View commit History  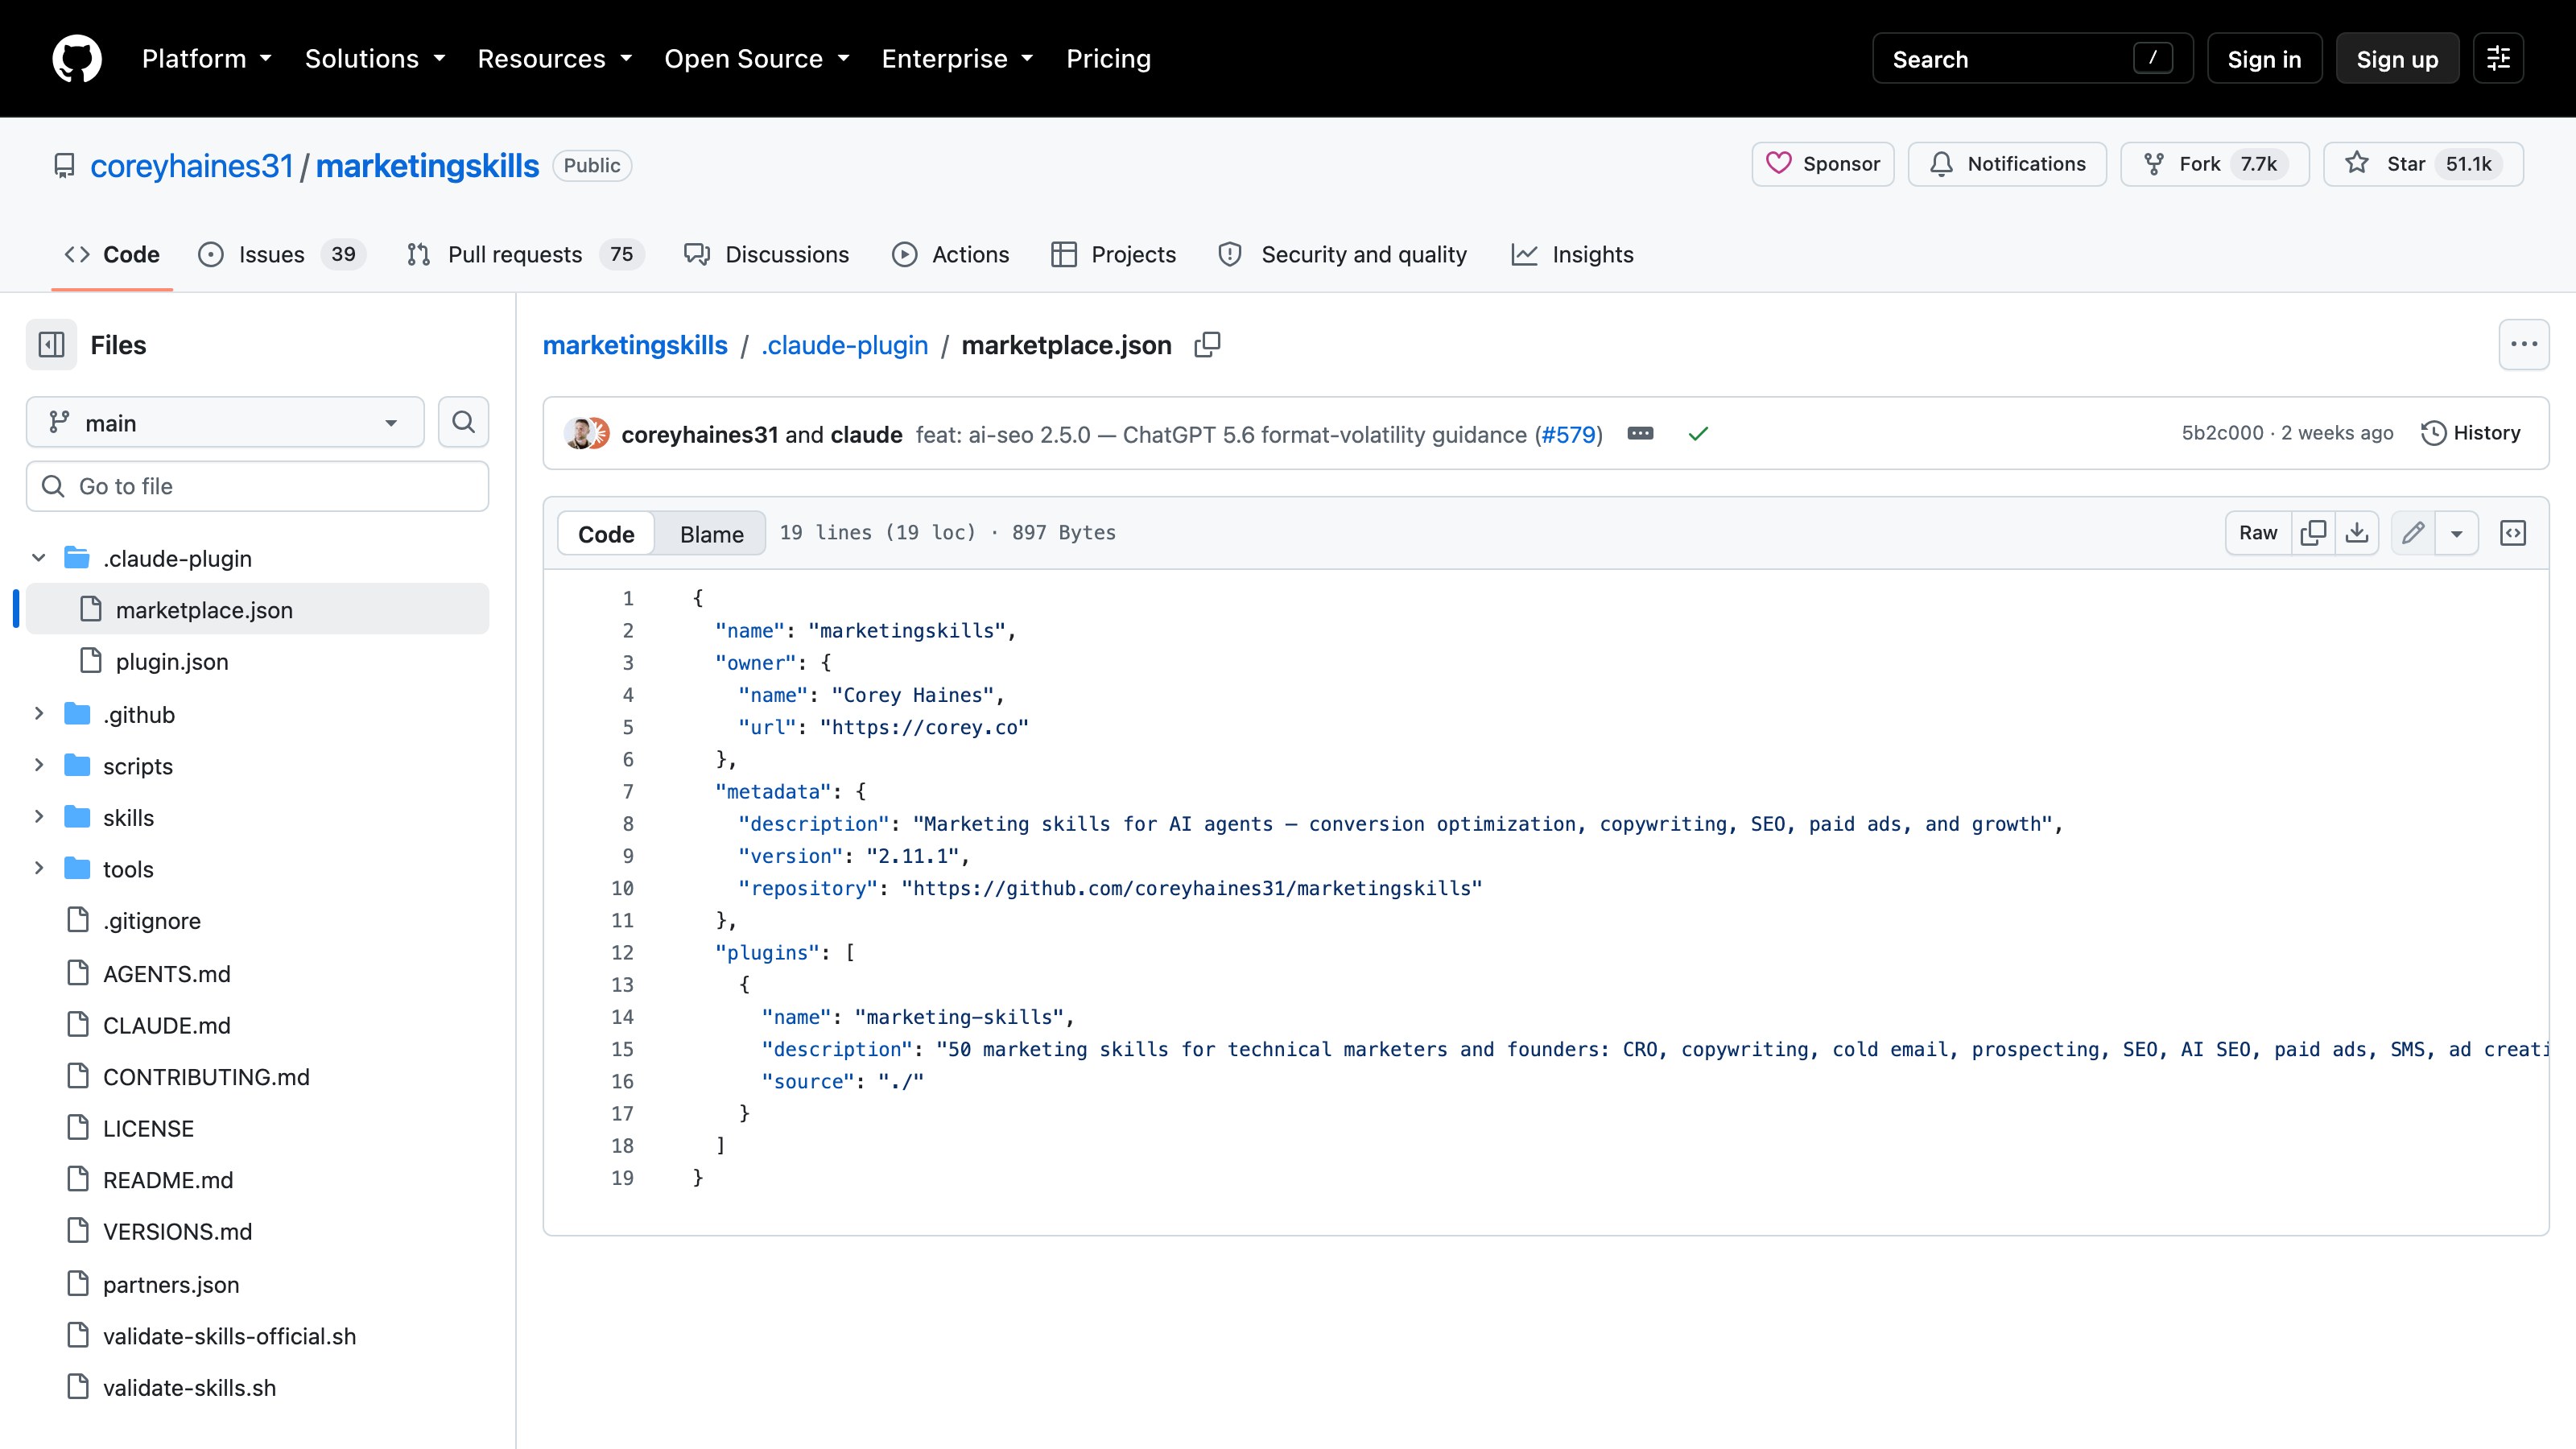(2470, 433)
